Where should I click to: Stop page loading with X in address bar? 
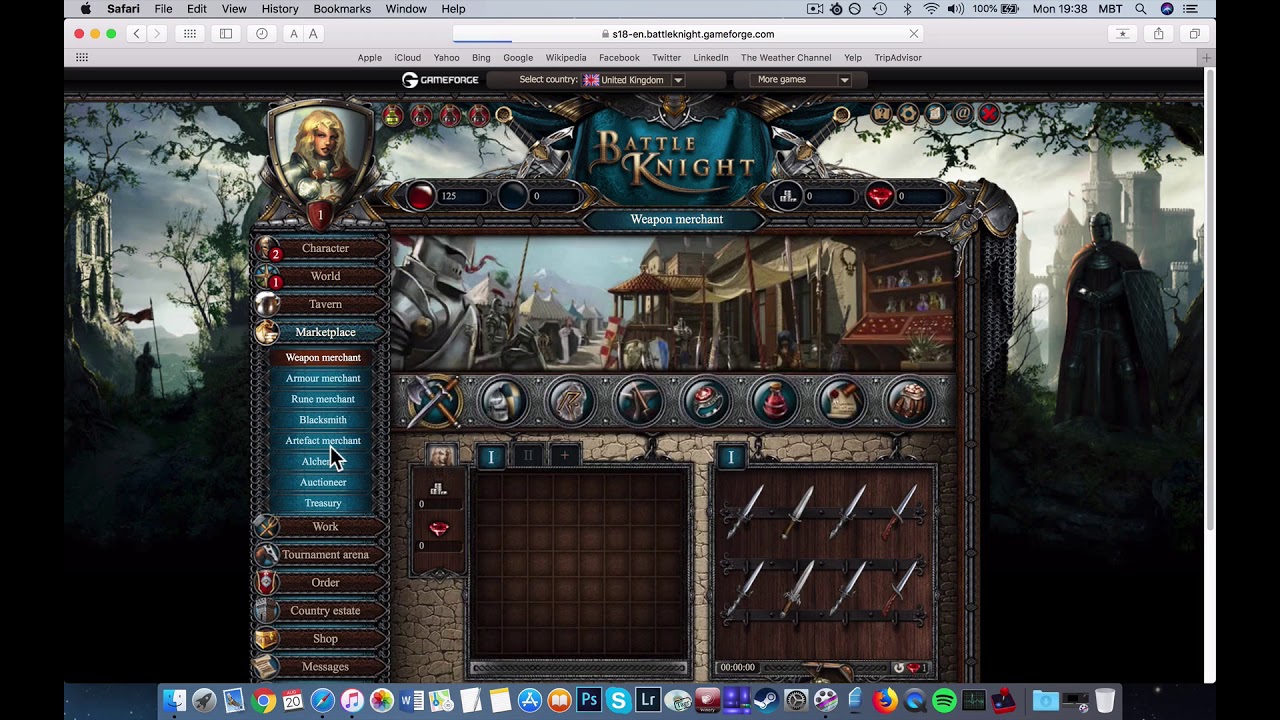[x=913, y=34]
